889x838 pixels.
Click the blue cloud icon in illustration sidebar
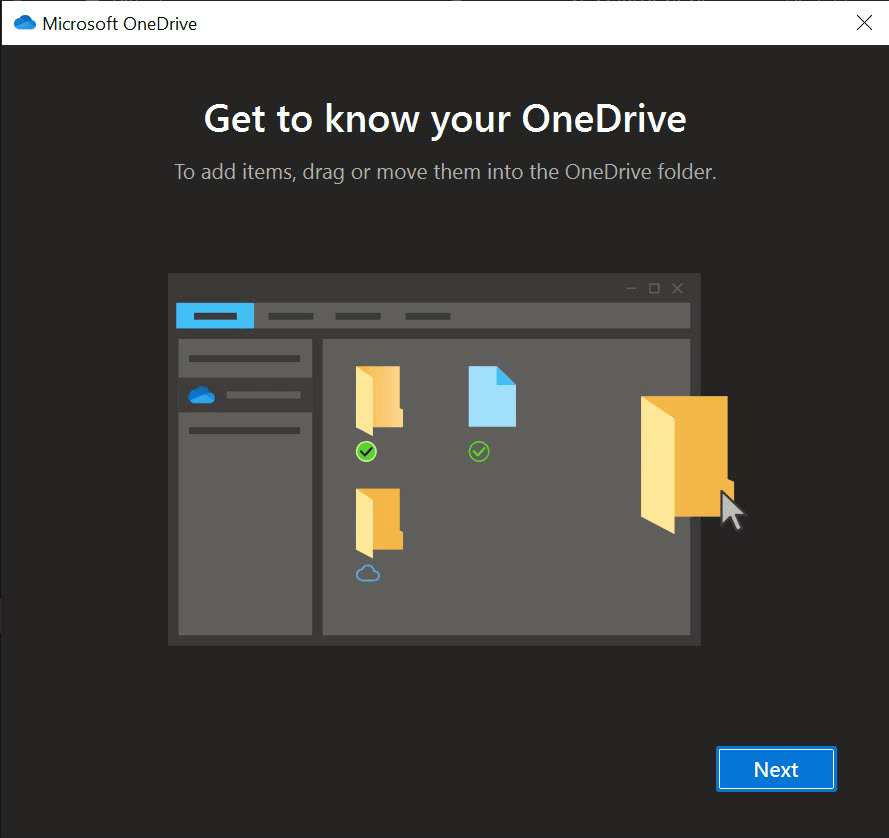coord(201,395)
